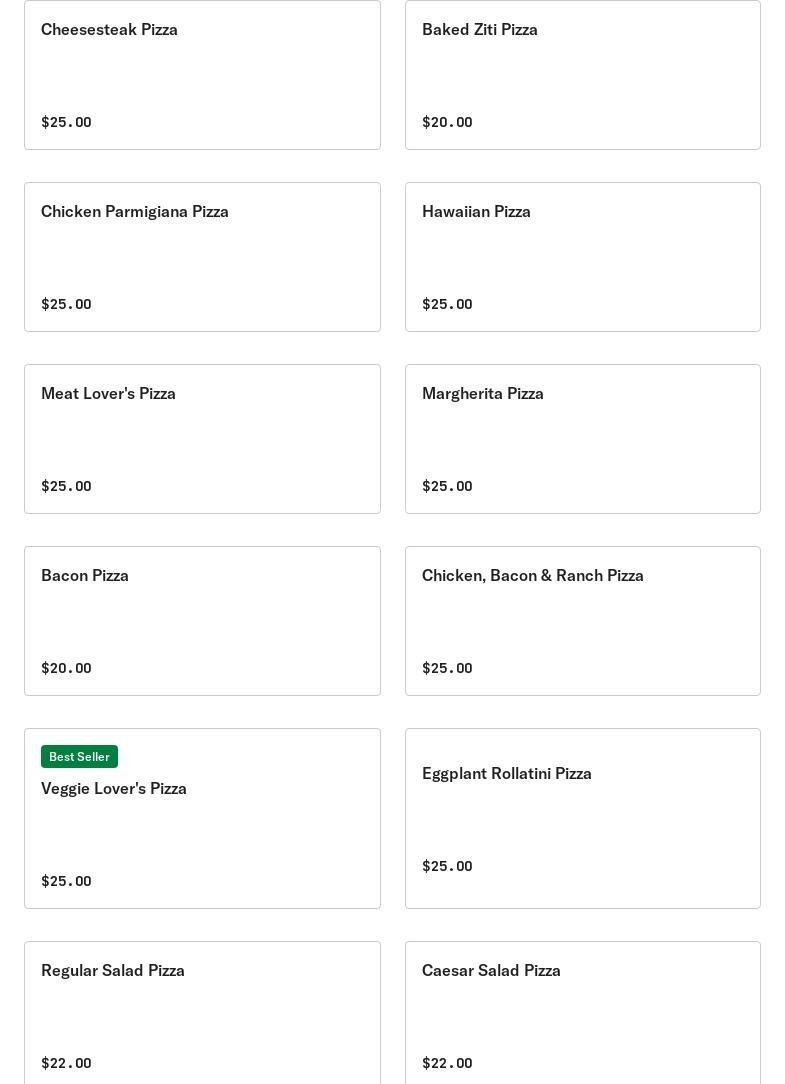This screenshot has width=785, height=1084.
Task: Click the Best Seller badge
Action: point(79,757)
